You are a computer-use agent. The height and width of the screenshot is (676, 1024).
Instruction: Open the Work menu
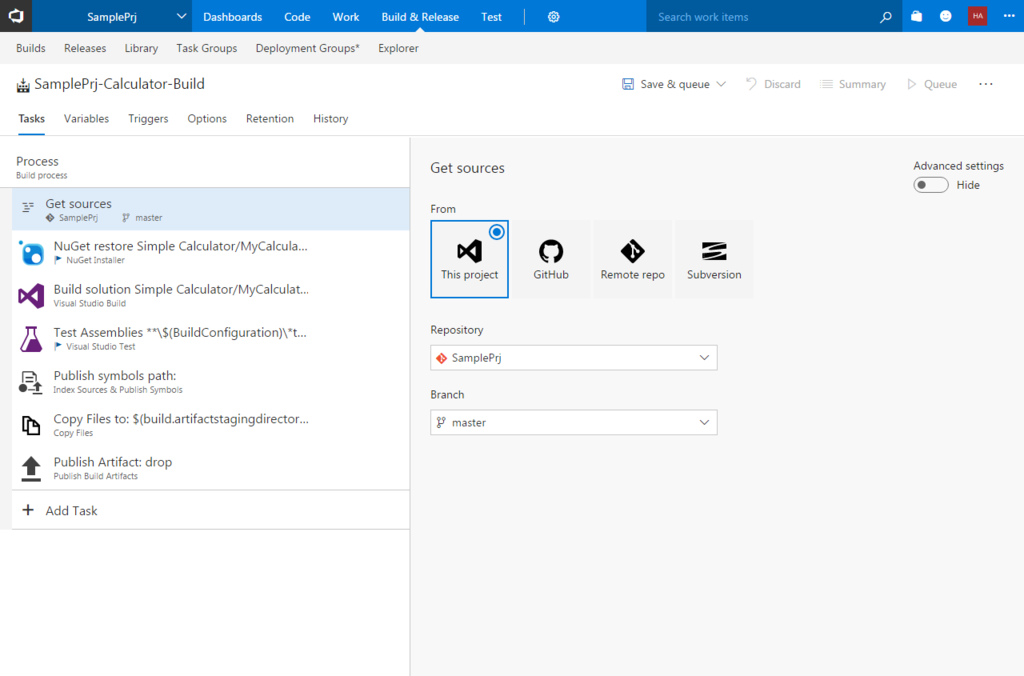tap(345, 17)
